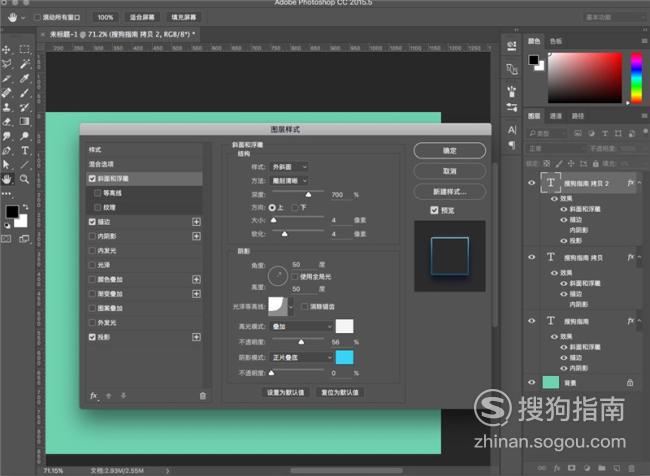
Task: Toggle the Bevel & Emboss (斜面和浮雕) checkbox
Action: pos(92,179)
